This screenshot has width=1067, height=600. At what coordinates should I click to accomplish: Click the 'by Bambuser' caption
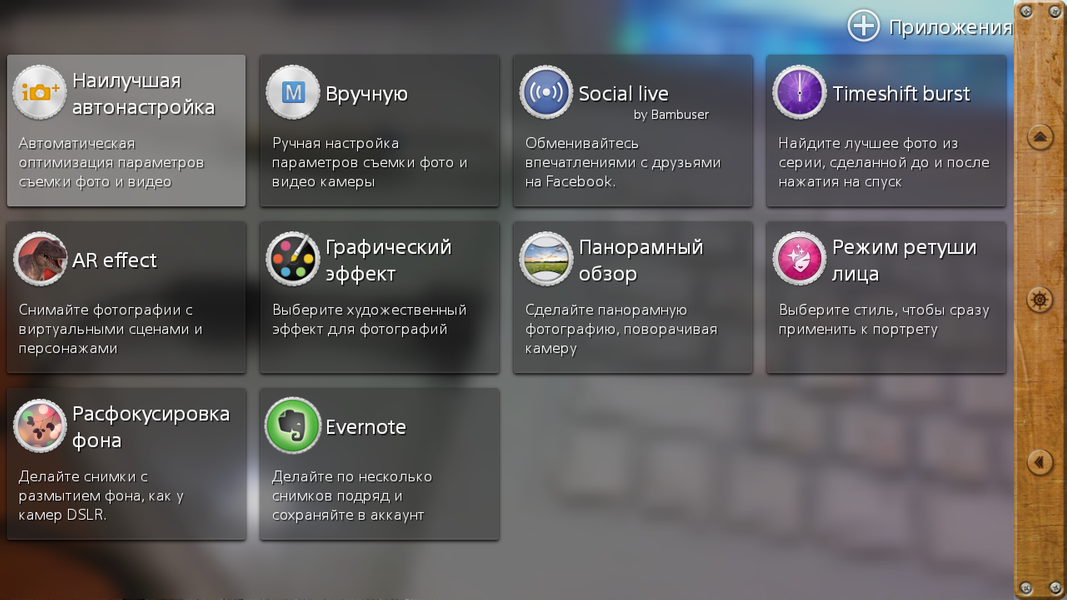pos(671,115)
